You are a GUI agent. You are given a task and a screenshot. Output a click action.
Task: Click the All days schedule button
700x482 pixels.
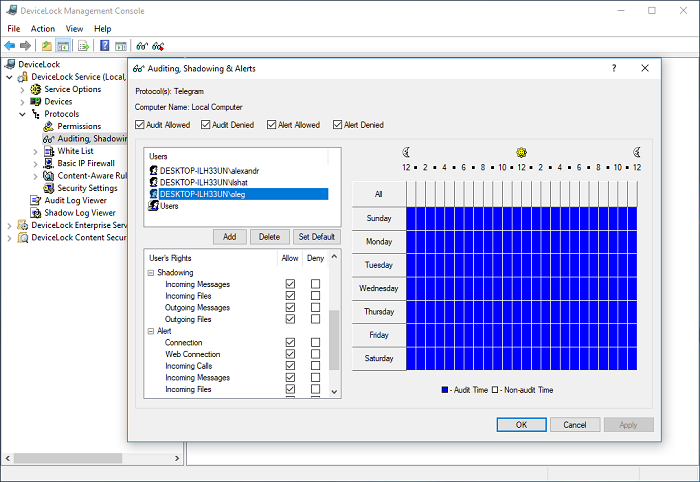pyautogui.click(x=379, y=194)
